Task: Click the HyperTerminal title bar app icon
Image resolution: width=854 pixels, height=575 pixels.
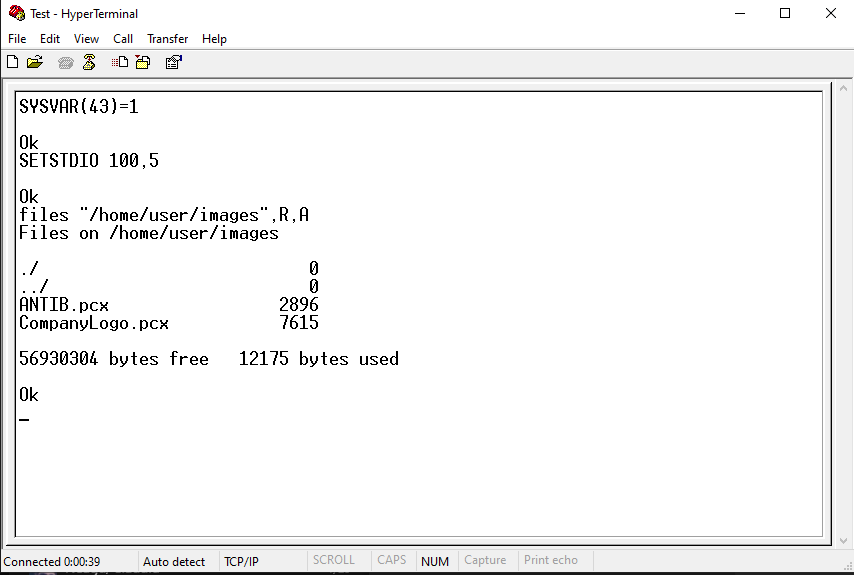Action: (17, 13)
